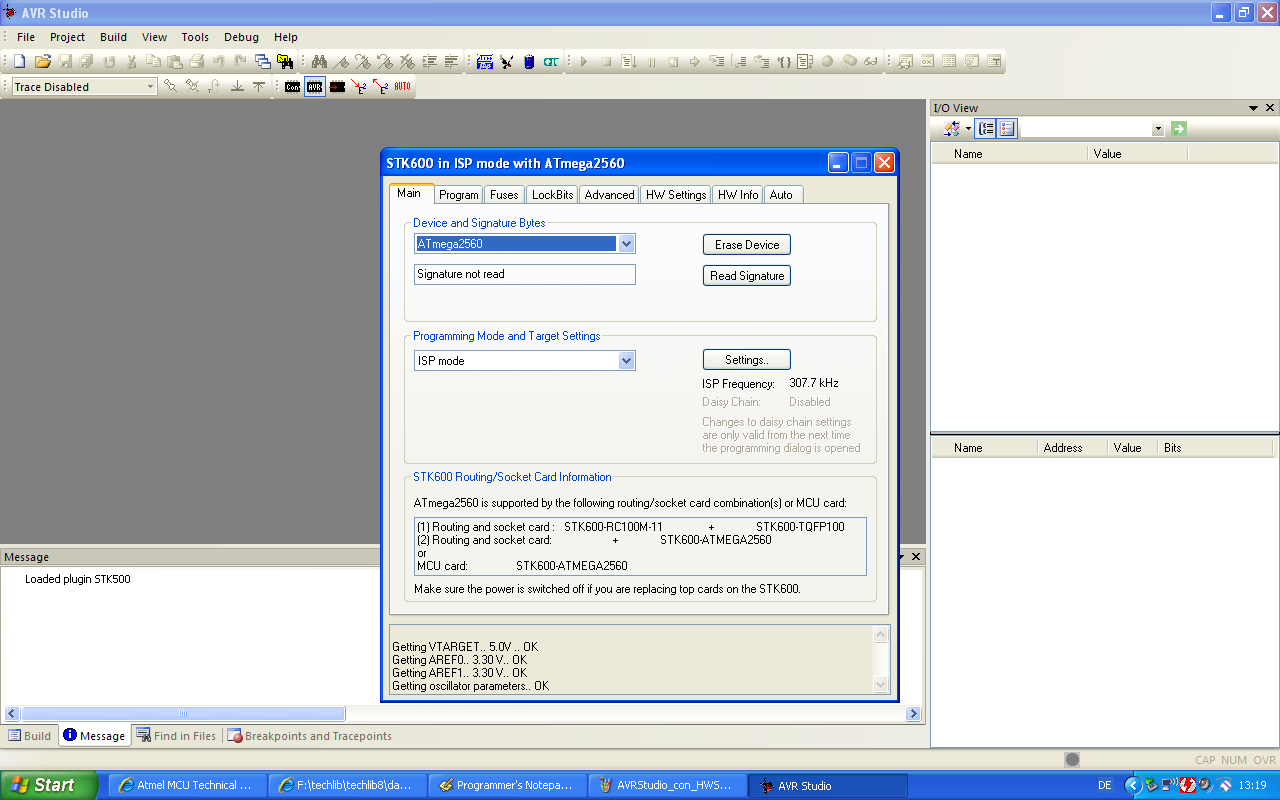
Task: Create a new file via toolbar icon
Action: point(19,62)
